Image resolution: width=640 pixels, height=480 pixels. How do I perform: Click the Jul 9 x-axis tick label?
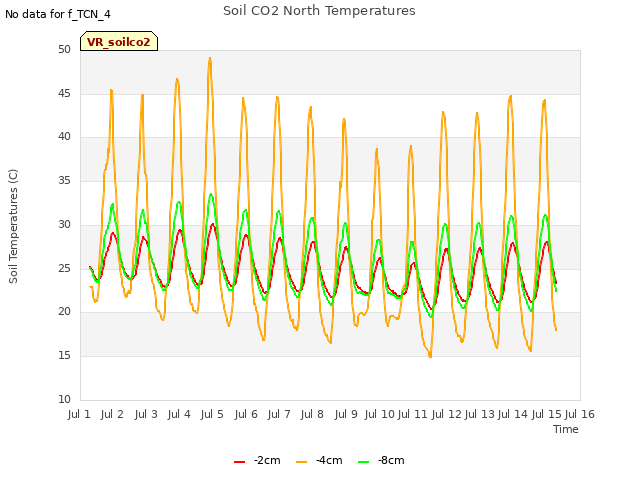point(346,414)
